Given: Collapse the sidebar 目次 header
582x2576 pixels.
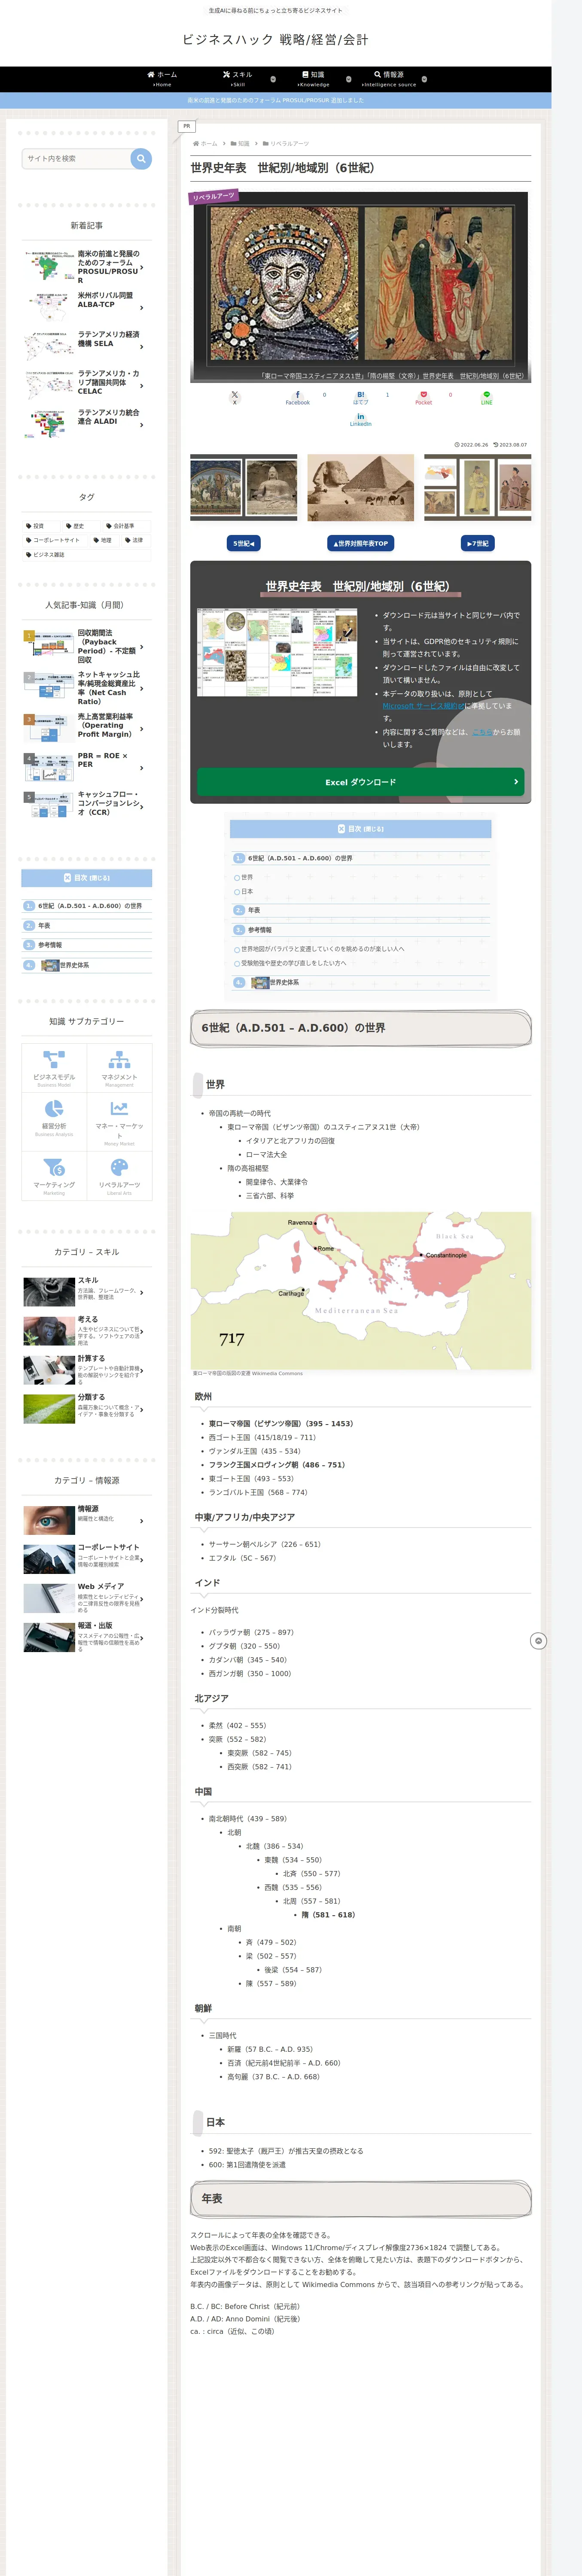Looking at the screenshot, I should tap(87, 878).
